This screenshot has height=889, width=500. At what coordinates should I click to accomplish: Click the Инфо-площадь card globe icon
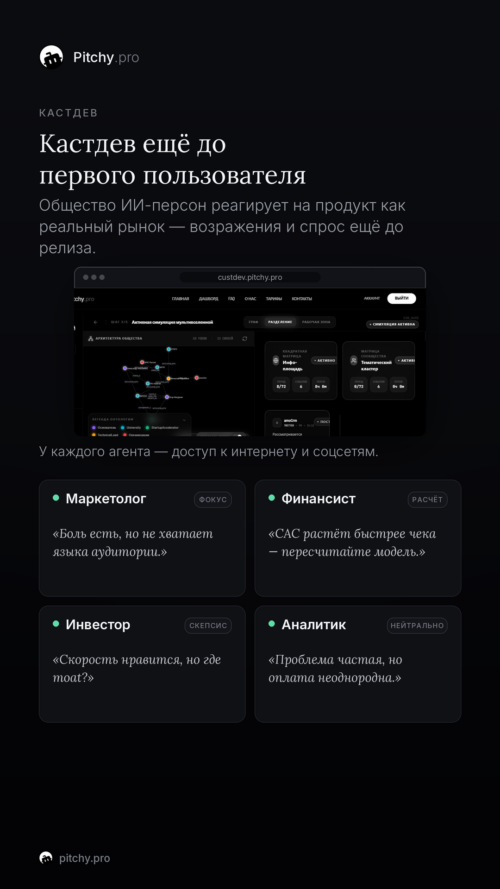pyautogui.click(x=276, y=361)
